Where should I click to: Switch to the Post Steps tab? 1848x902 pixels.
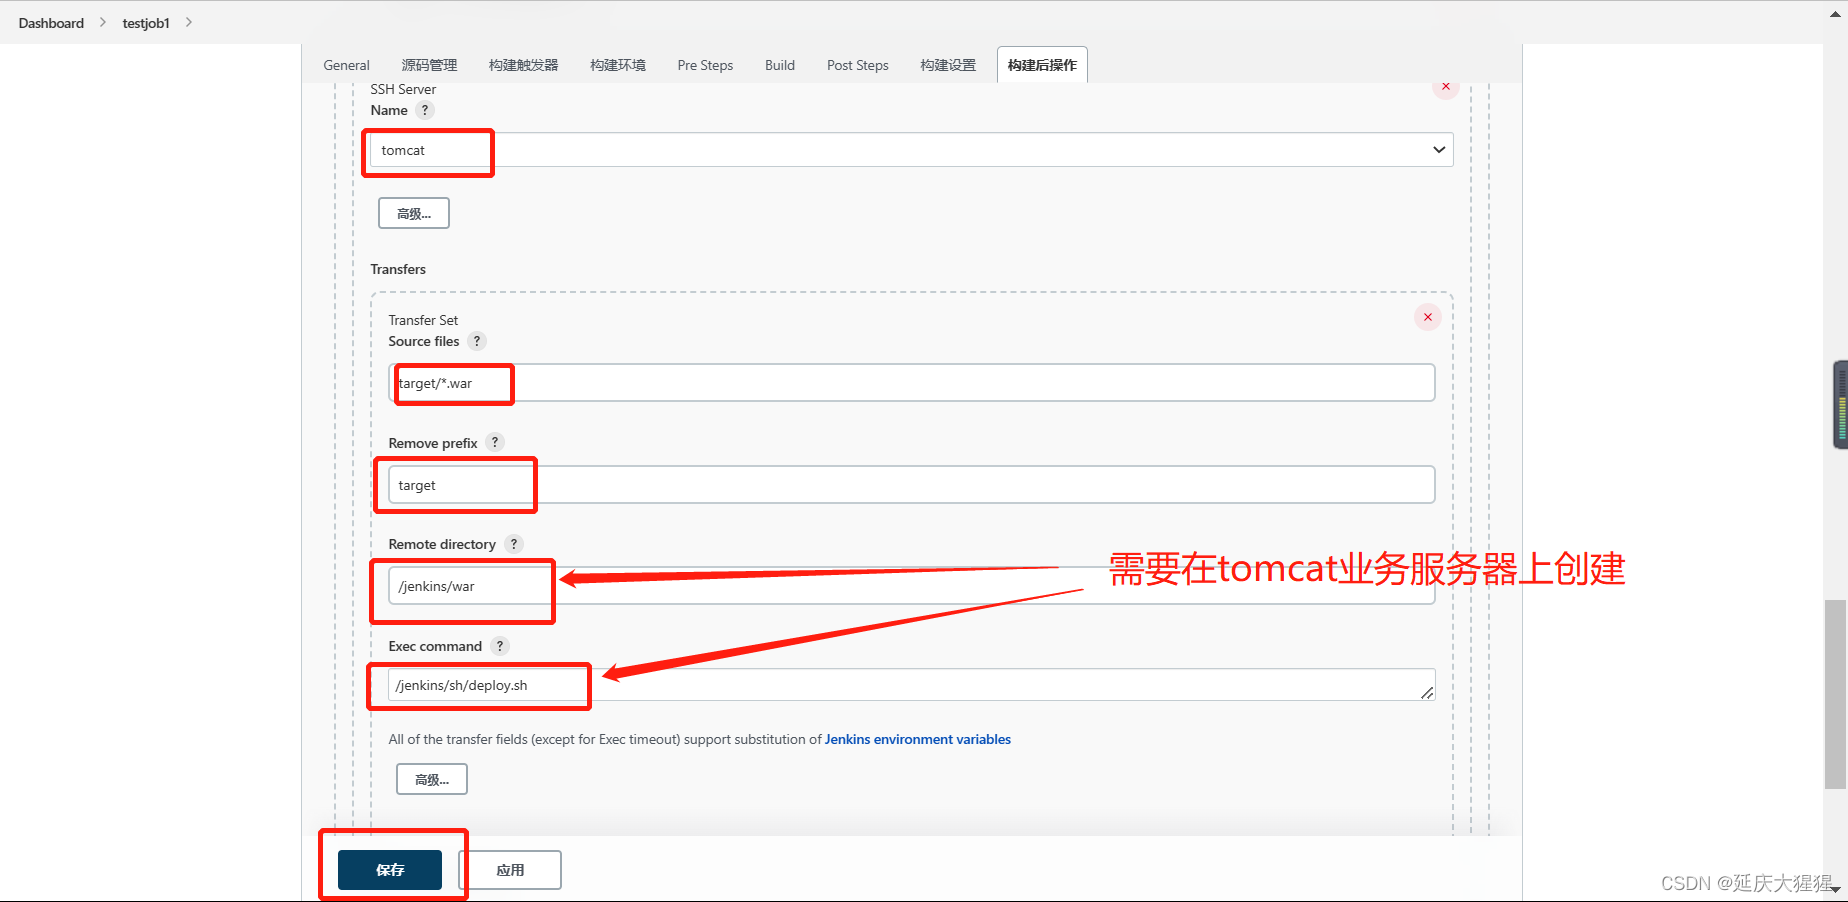[858, 65]
